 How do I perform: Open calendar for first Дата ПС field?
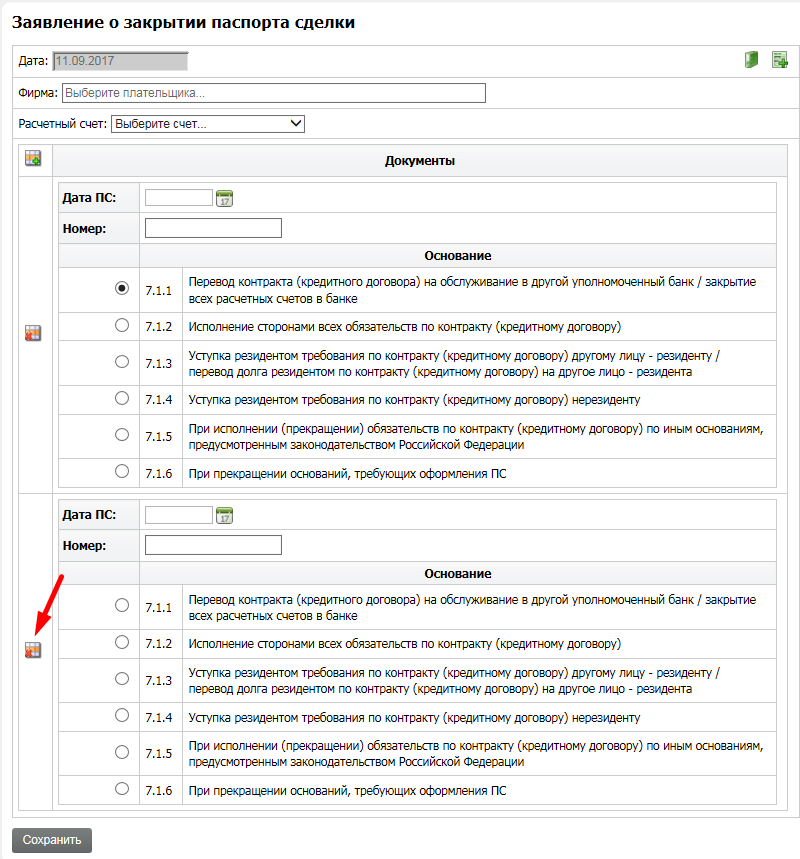click(225, 198)
